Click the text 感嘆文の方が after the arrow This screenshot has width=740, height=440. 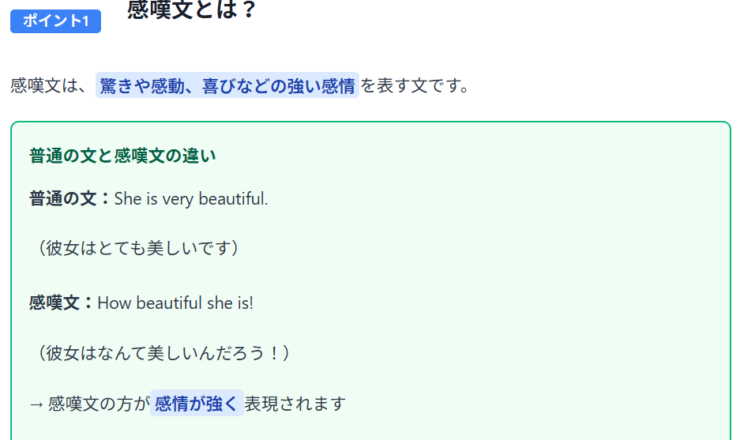click(x=98, y=404)
